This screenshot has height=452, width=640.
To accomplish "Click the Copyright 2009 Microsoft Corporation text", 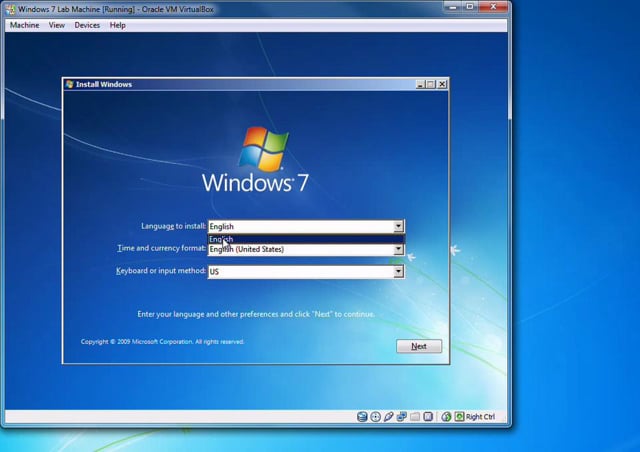I will [x=162, y=342].
